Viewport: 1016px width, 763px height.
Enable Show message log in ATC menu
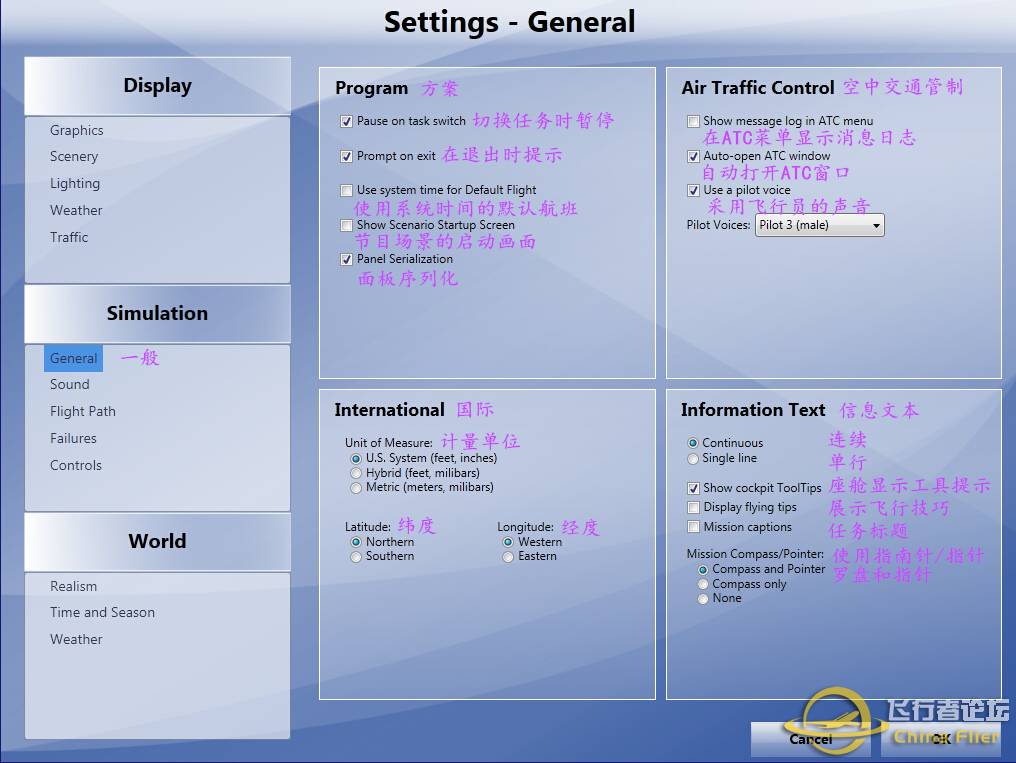693,121
